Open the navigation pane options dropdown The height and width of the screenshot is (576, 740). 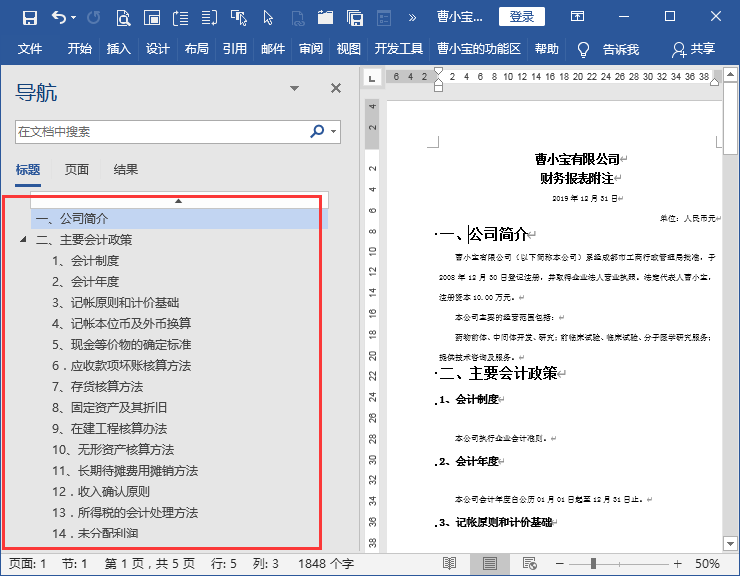(294, 89)
